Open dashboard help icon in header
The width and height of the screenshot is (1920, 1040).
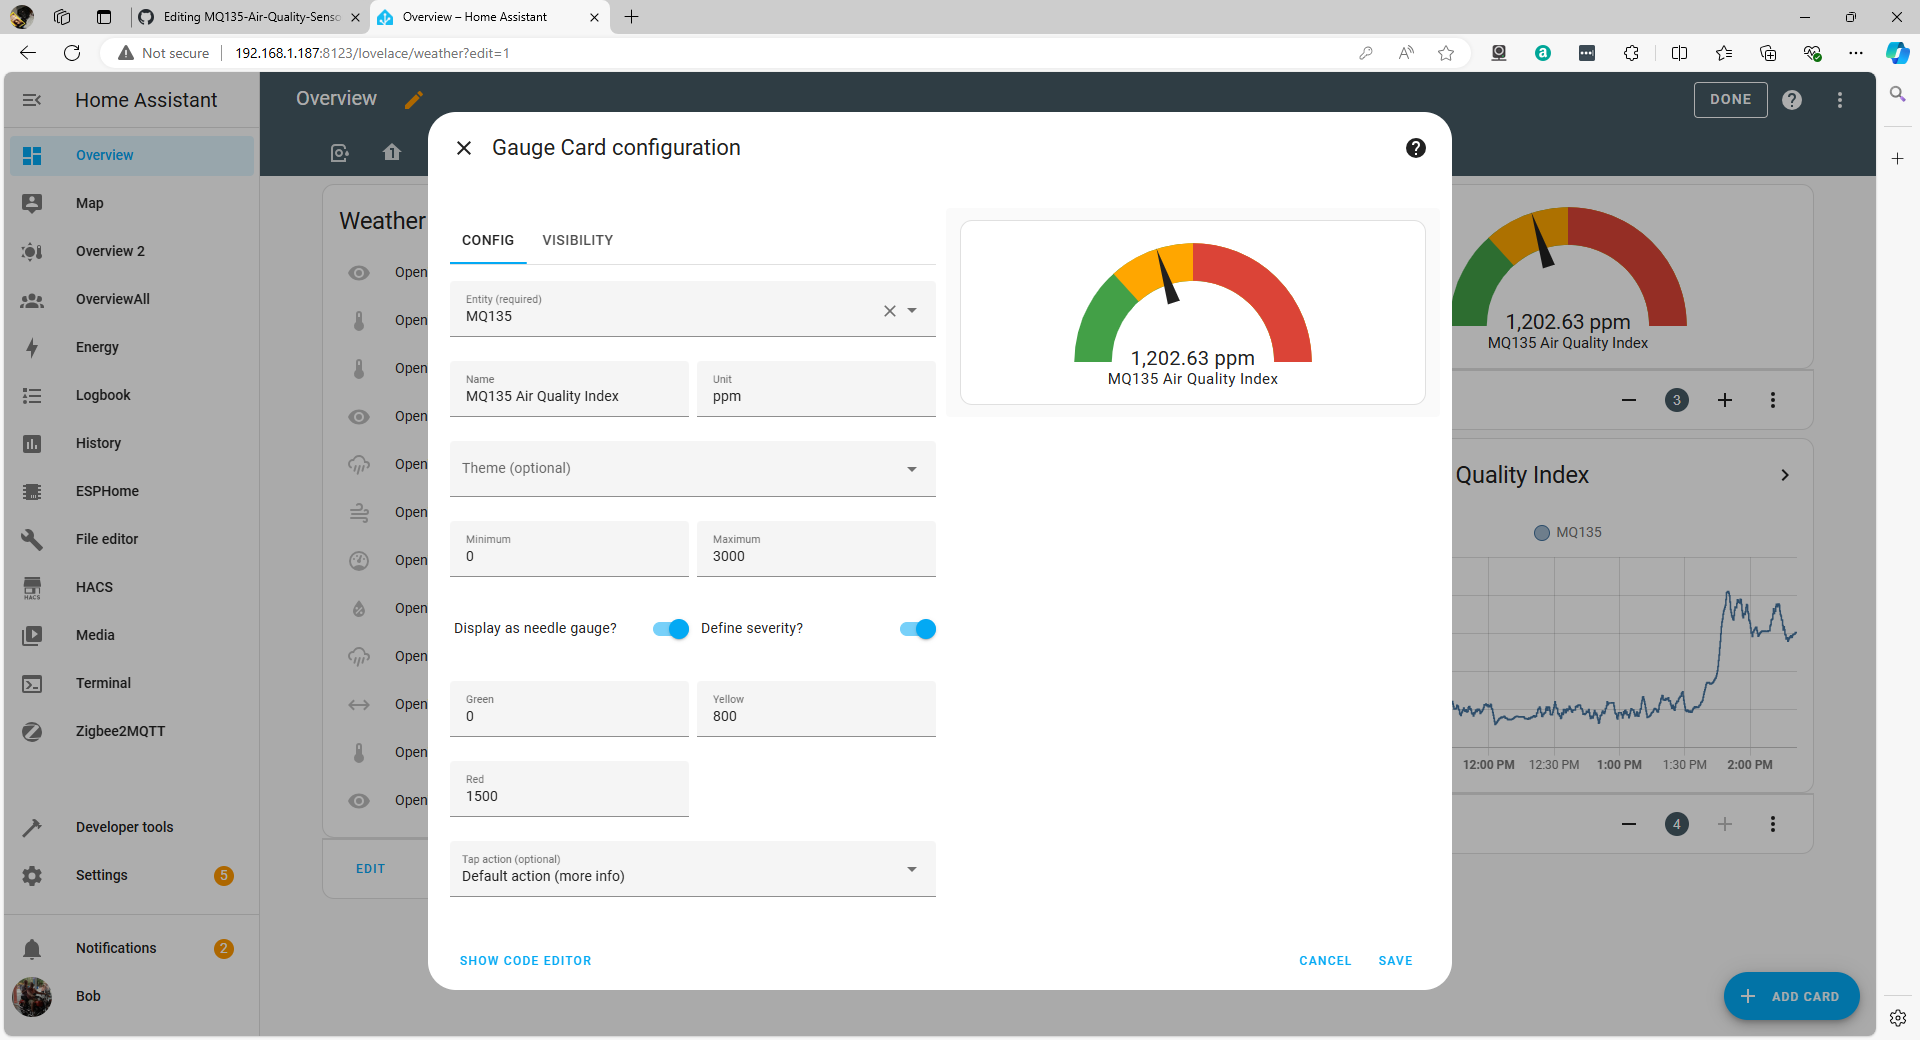(x=1792, y=100)
